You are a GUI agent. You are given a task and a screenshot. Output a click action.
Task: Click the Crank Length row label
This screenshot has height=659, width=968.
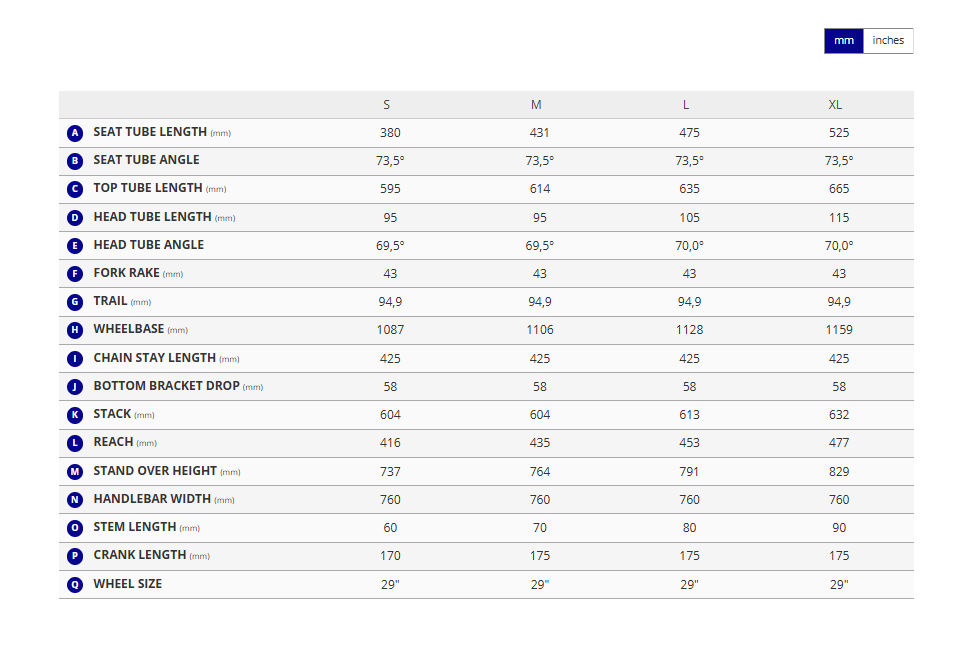[x=140, y=555]
